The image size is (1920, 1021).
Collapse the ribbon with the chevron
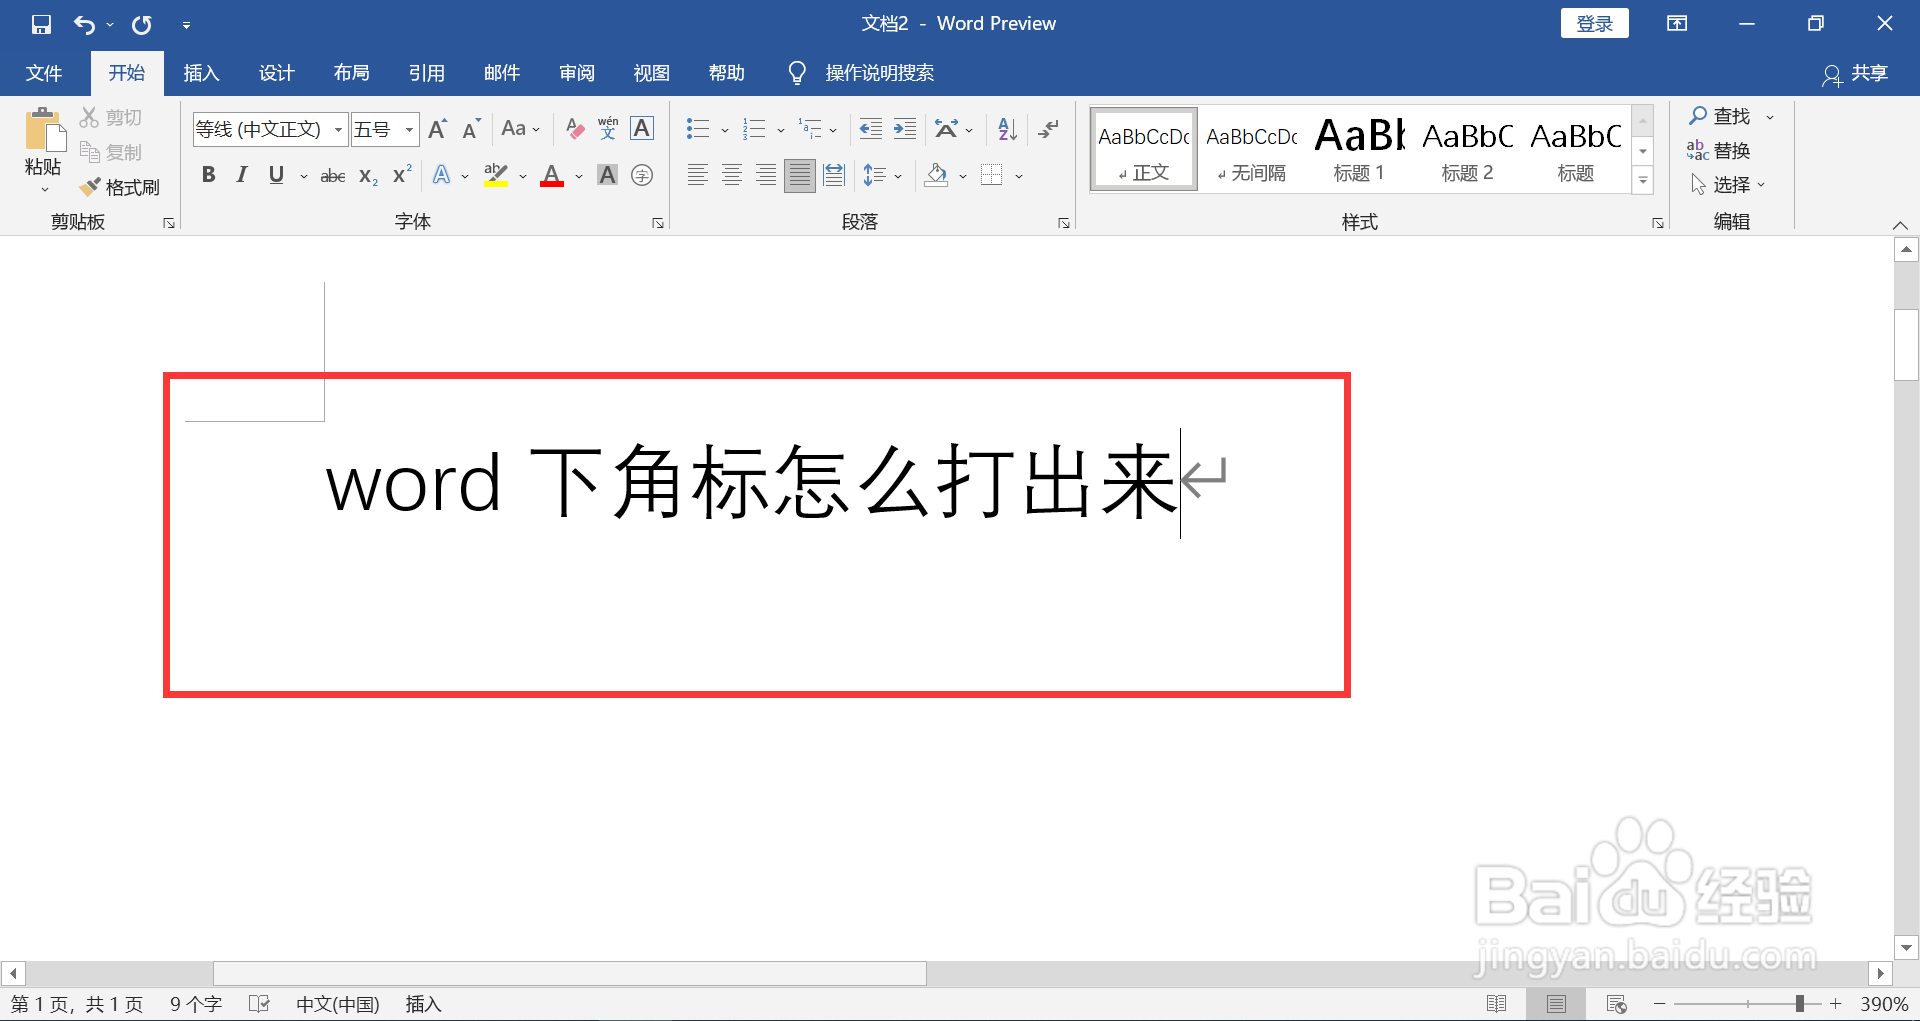click(1900, 224)
